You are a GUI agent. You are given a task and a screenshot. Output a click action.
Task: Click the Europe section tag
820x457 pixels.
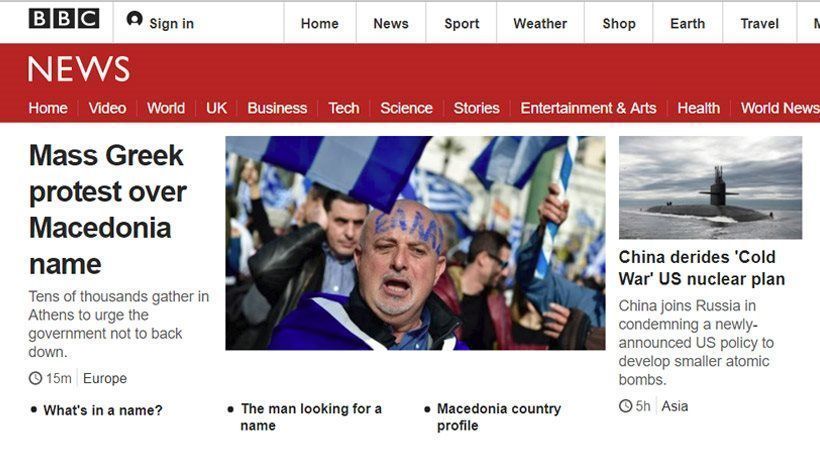[105, 379]
